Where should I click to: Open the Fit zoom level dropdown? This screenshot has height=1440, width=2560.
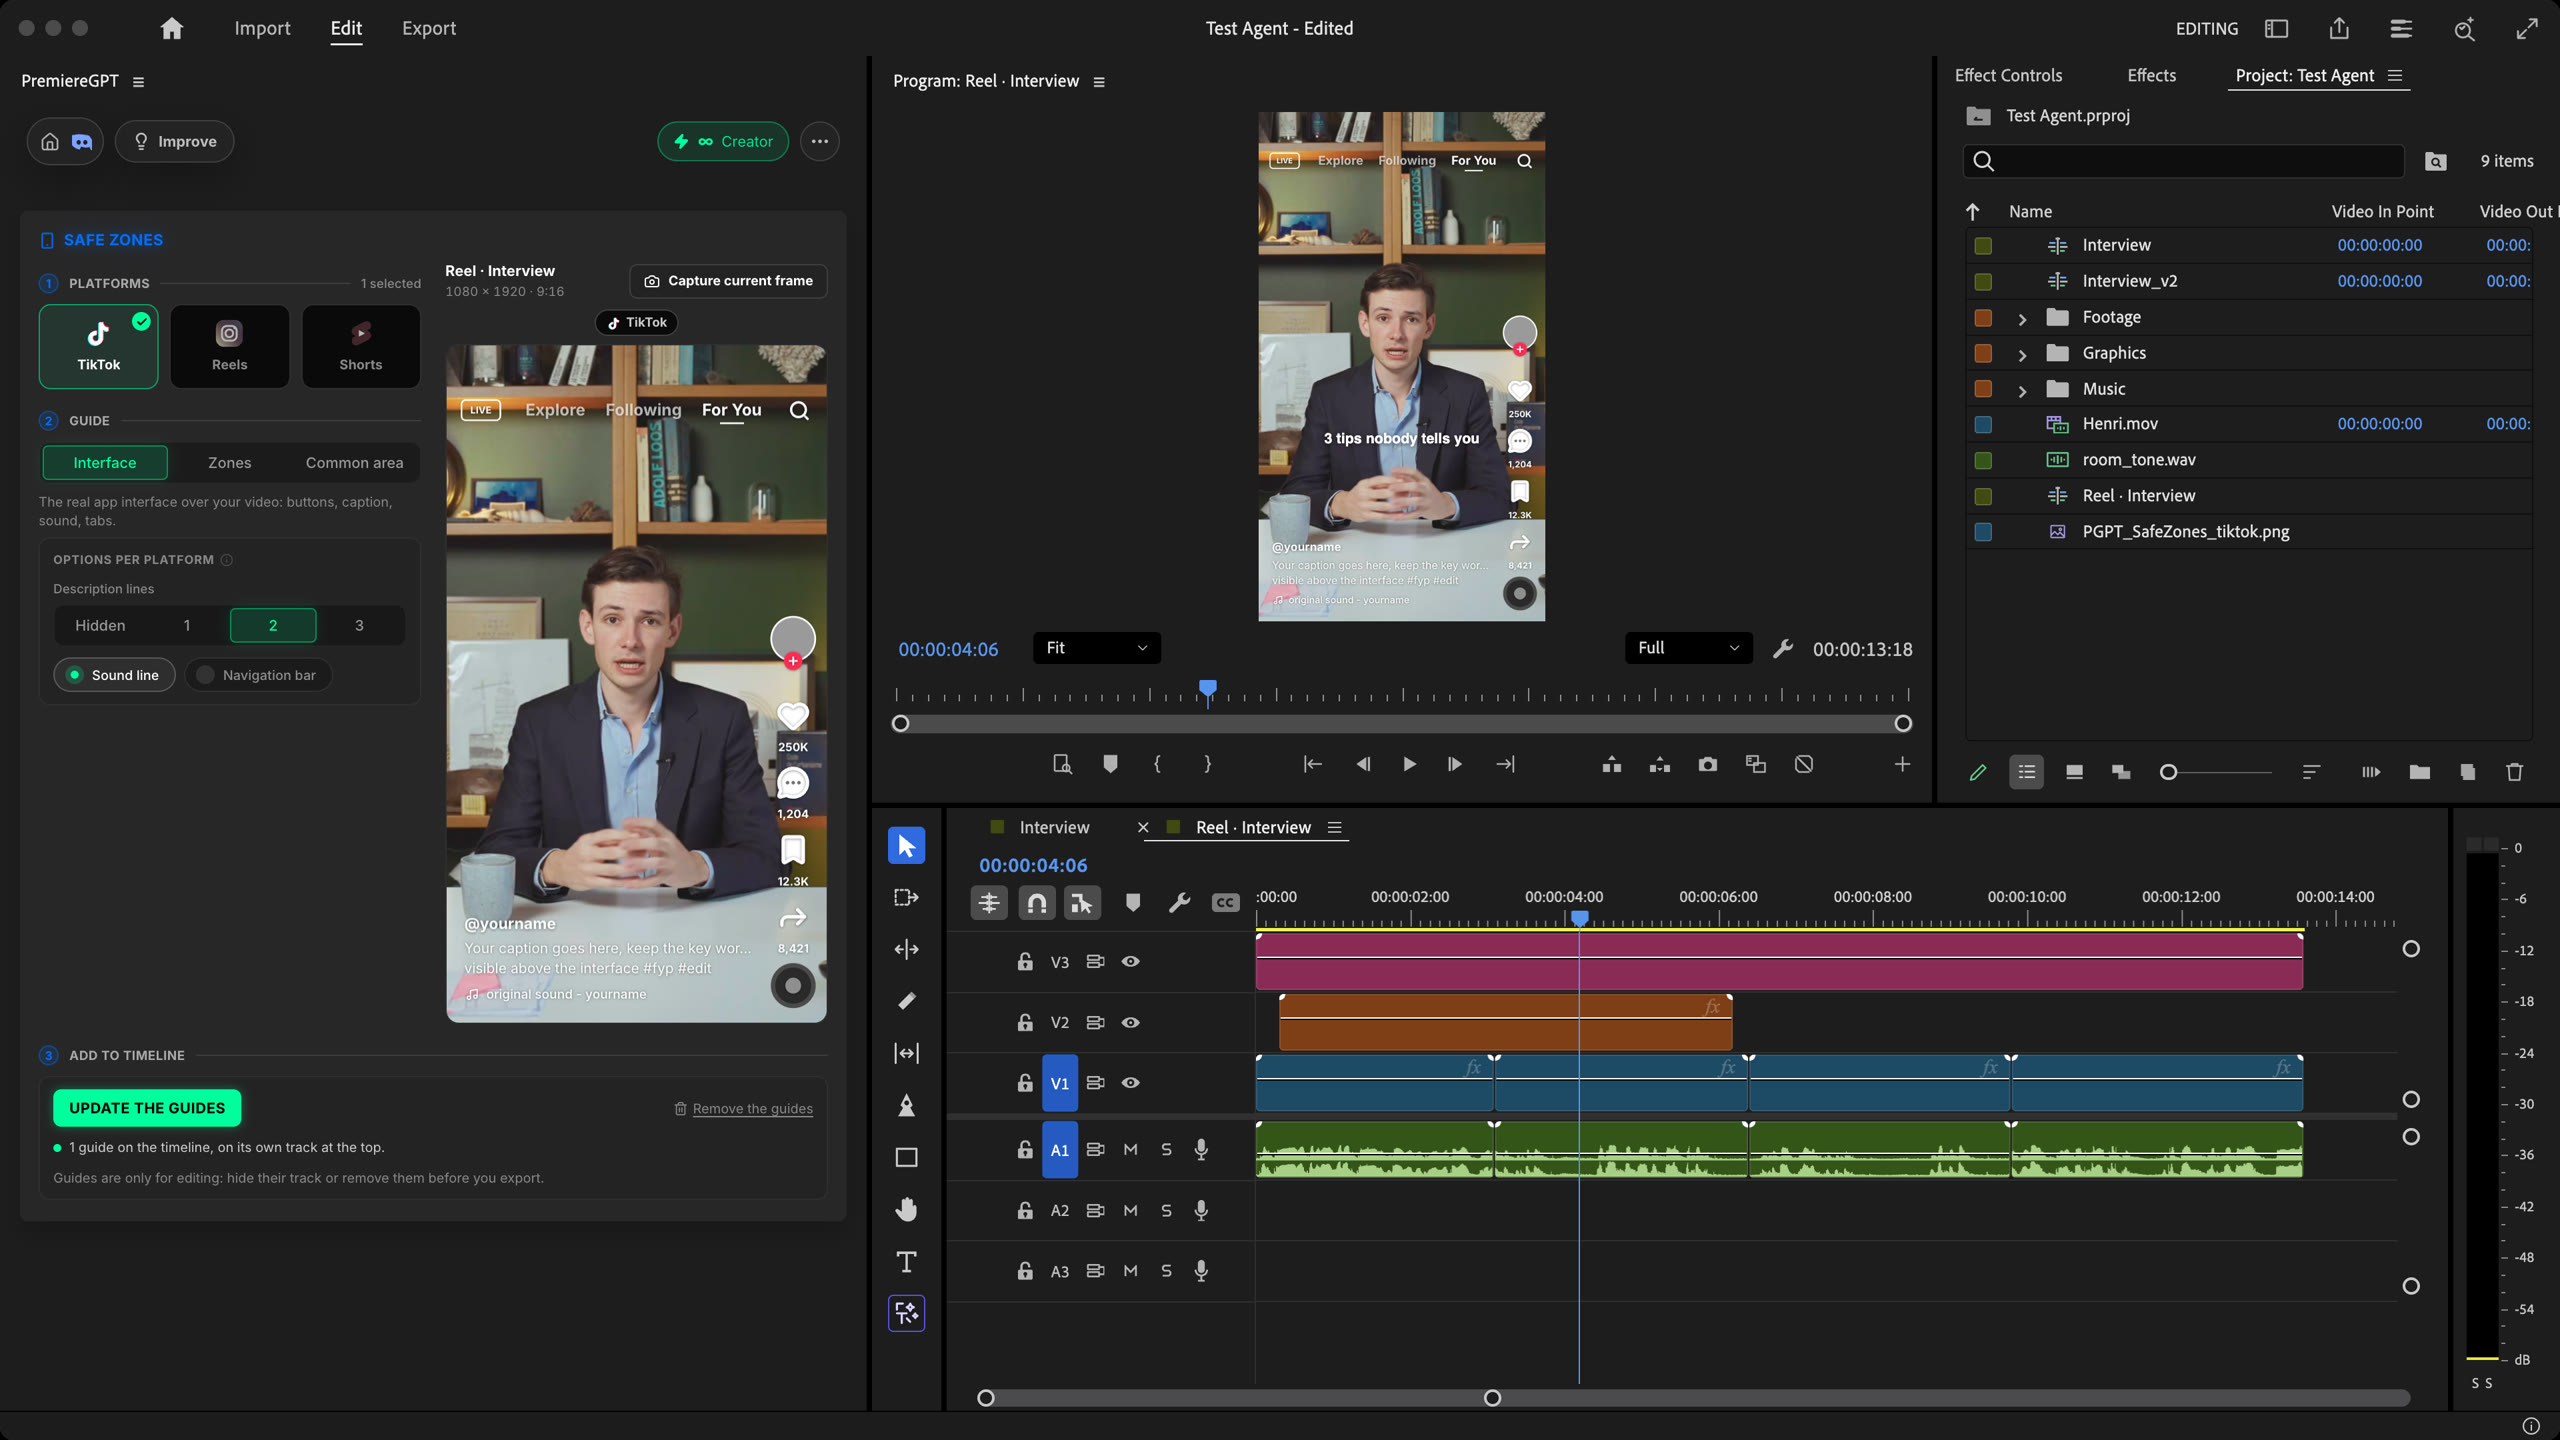[x=1096, y=648]
